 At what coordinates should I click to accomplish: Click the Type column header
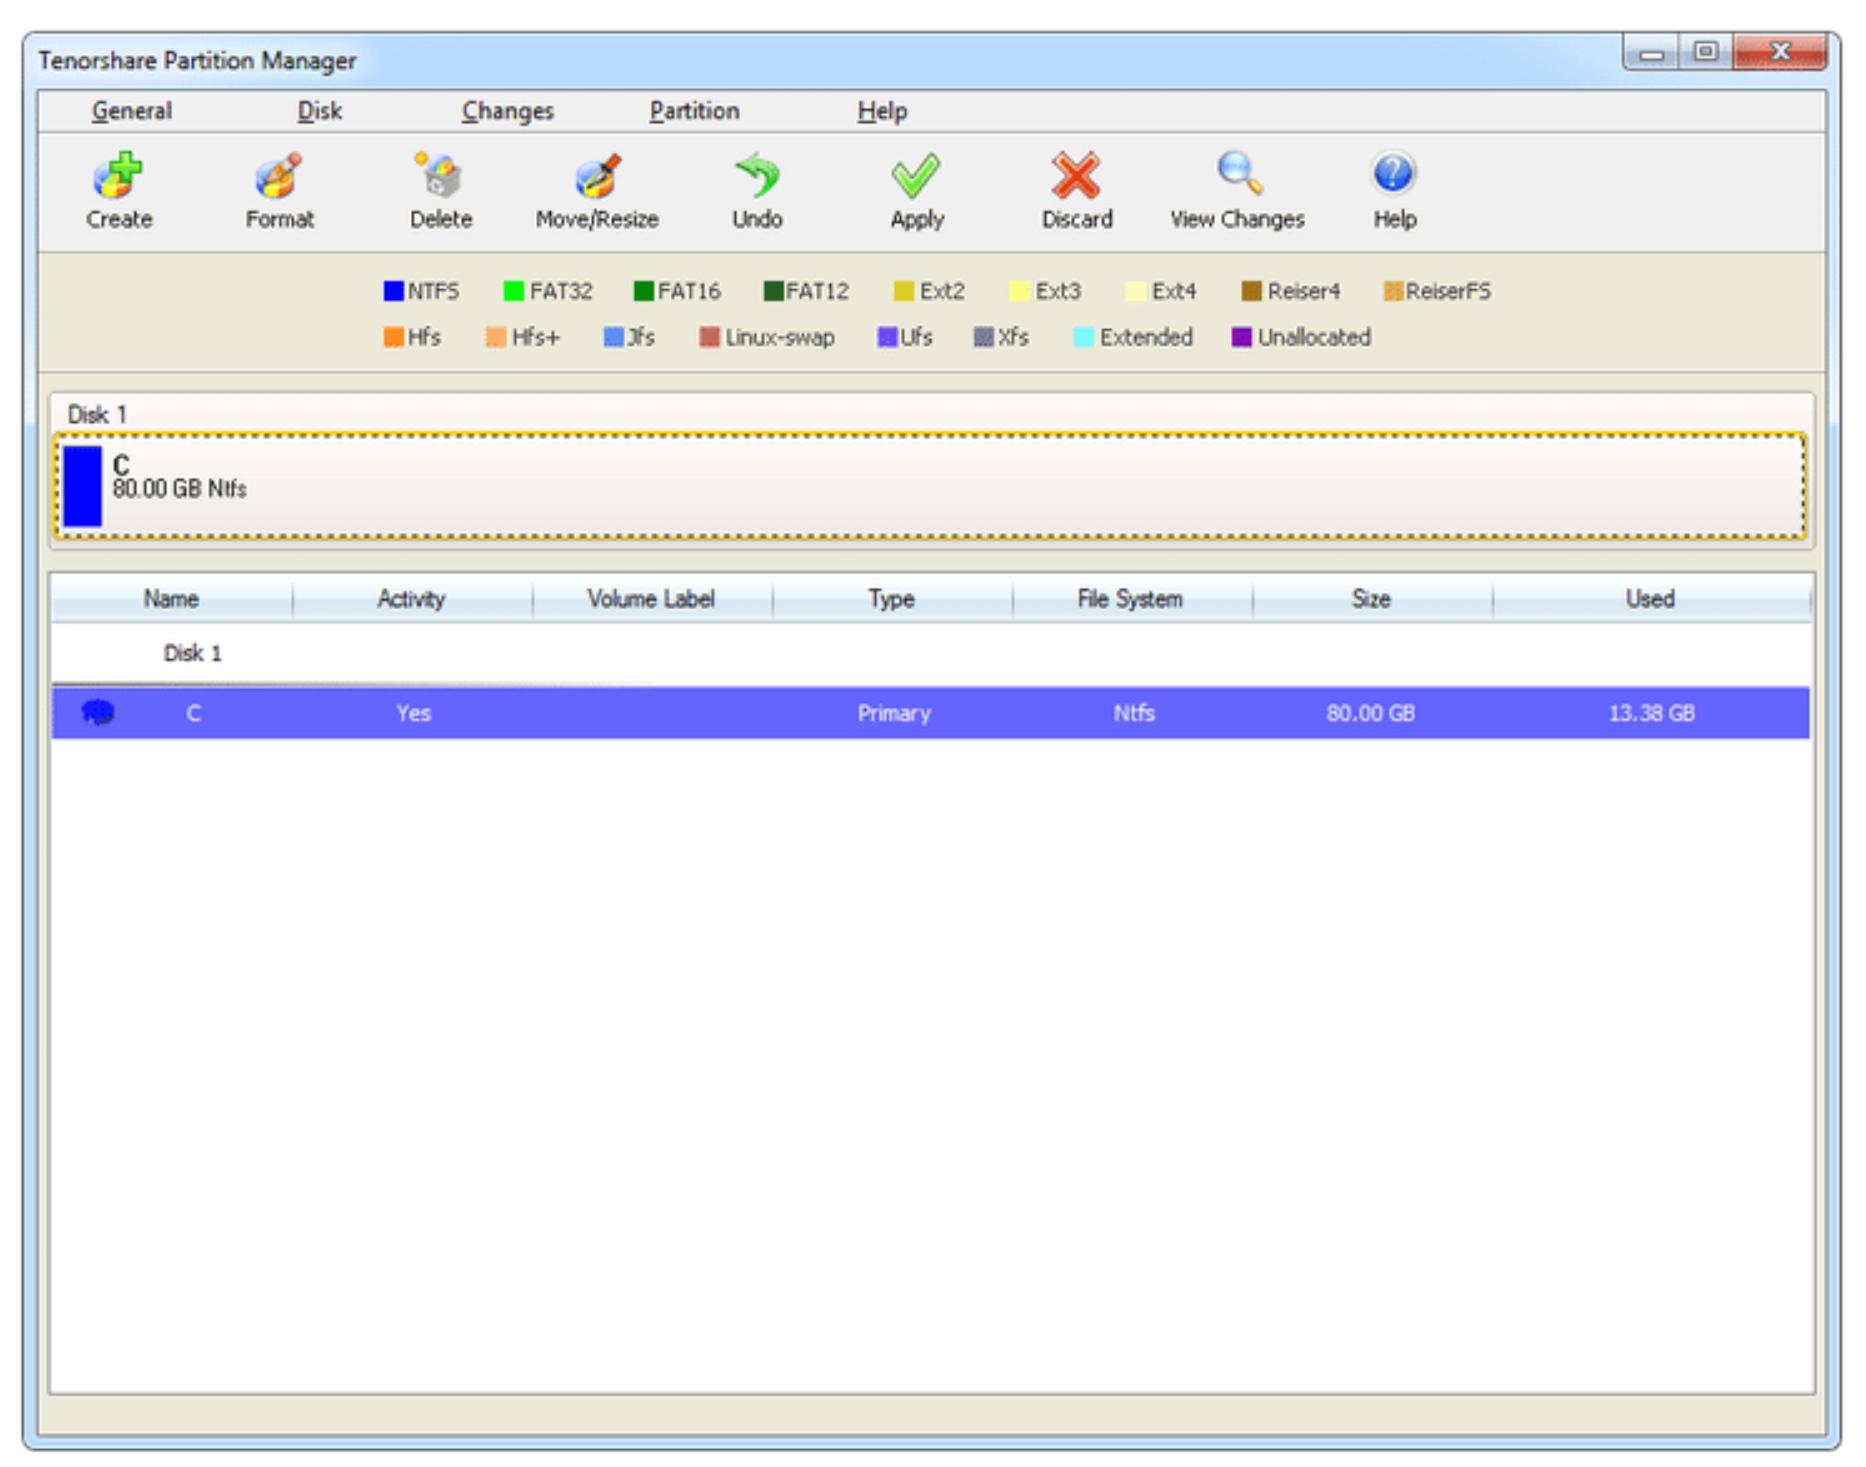(x=891, y=599)
